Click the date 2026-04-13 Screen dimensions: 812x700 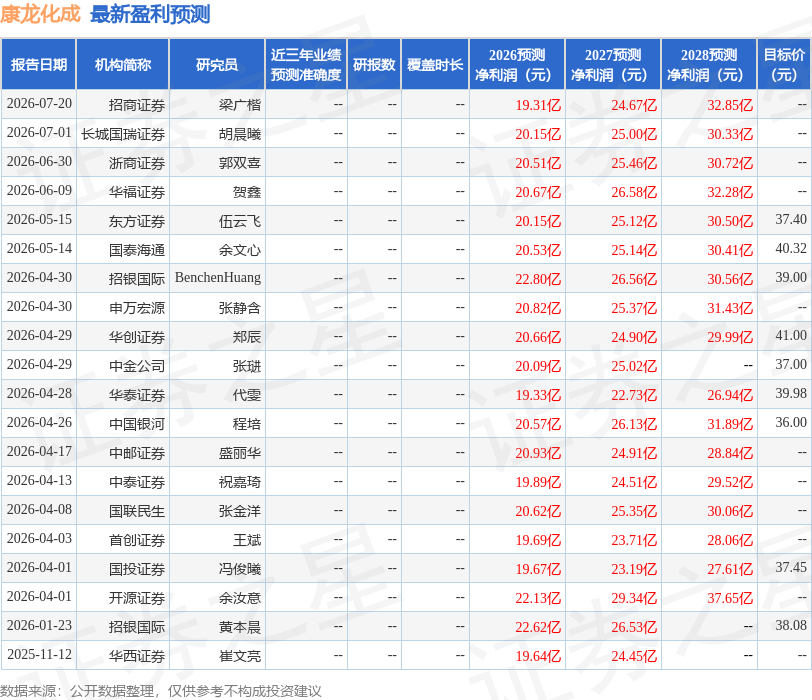[39, 480]
